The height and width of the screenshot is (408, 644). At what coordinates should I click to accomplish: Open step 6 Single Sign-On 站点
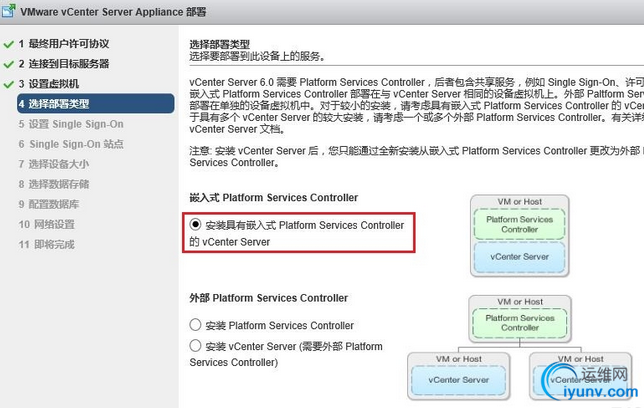tap(71, 144)
